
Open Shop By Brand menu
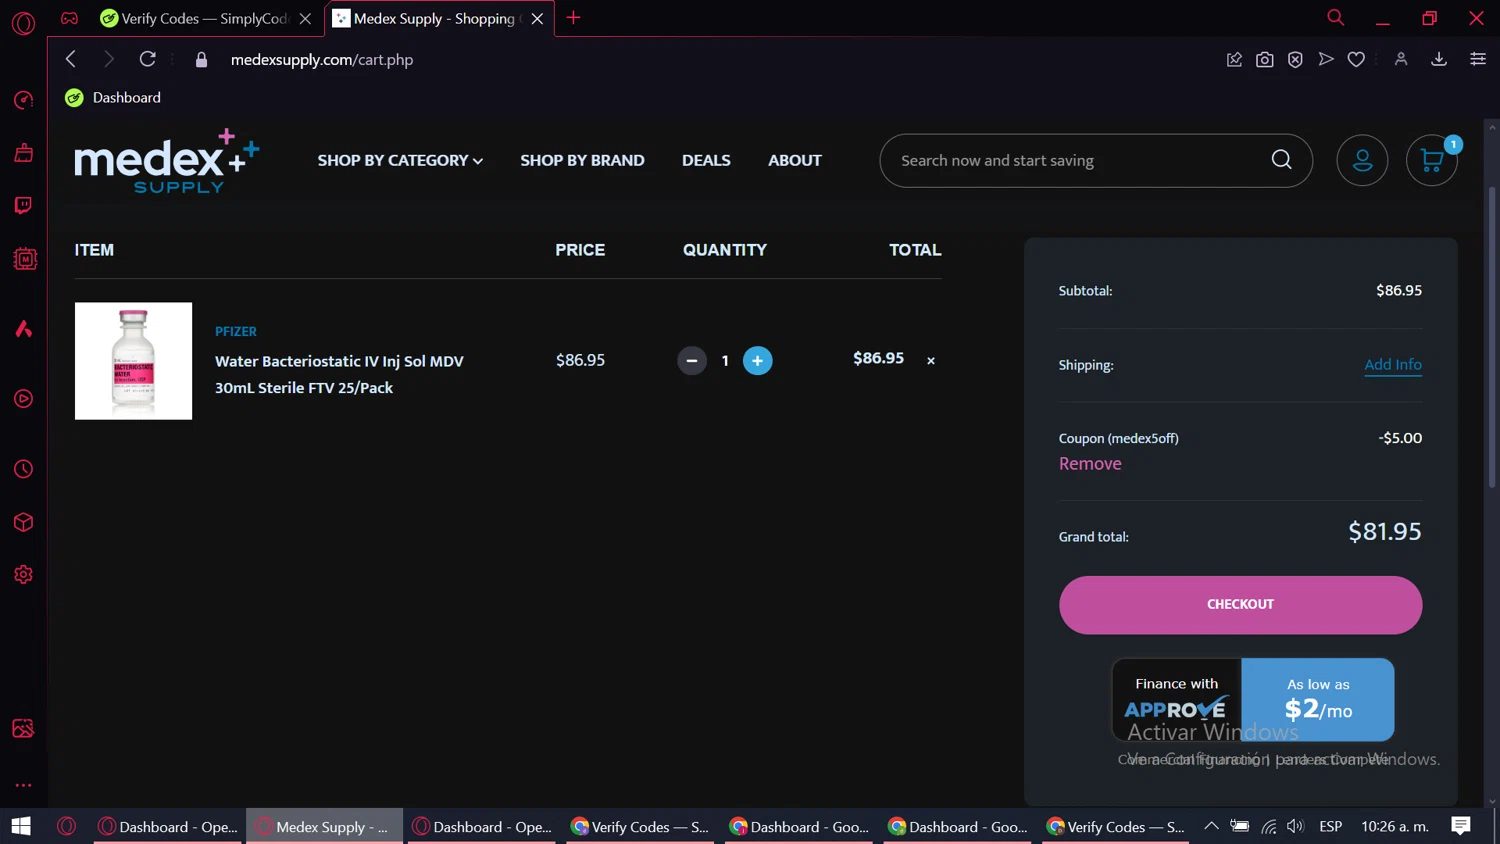coord(582,160)
